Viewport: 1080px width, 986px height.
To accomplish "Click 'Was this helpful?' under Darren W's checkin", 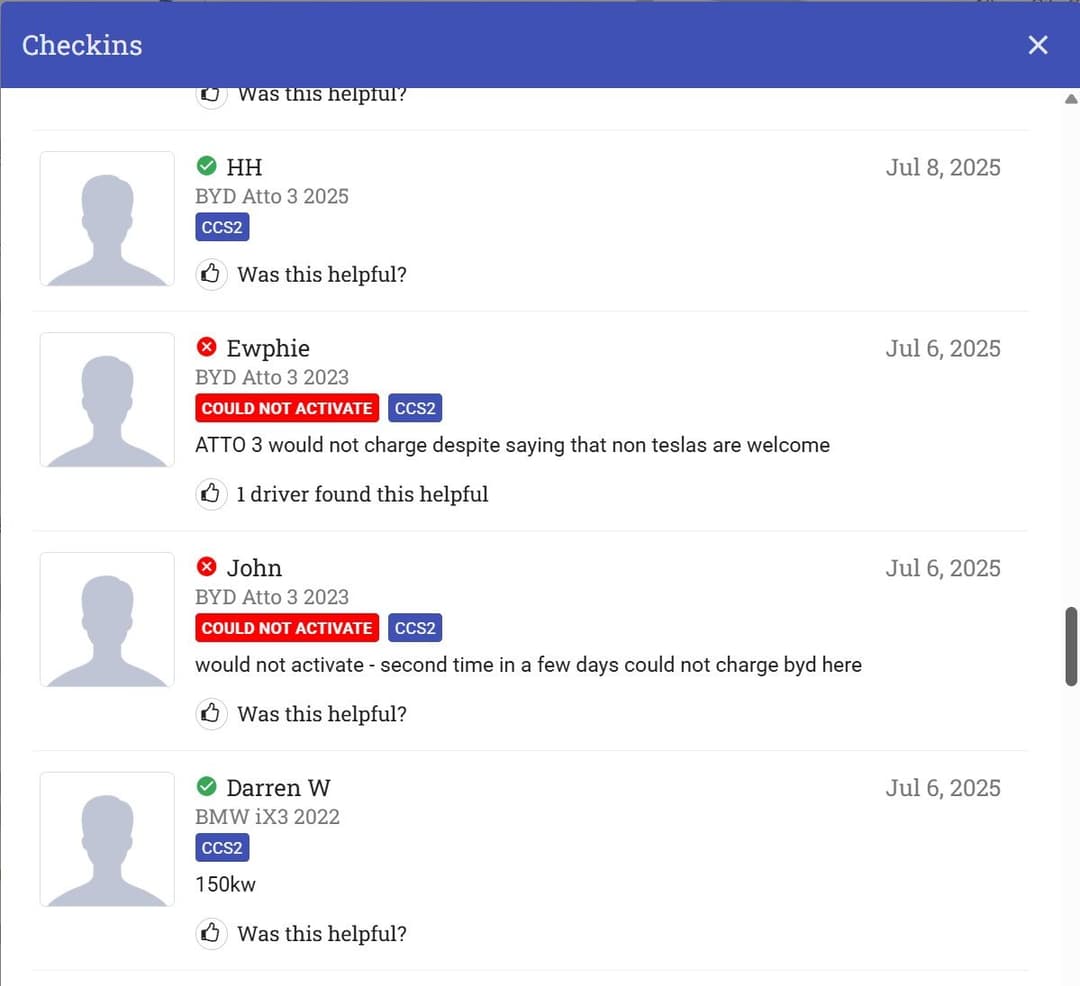I will point(322,933).
